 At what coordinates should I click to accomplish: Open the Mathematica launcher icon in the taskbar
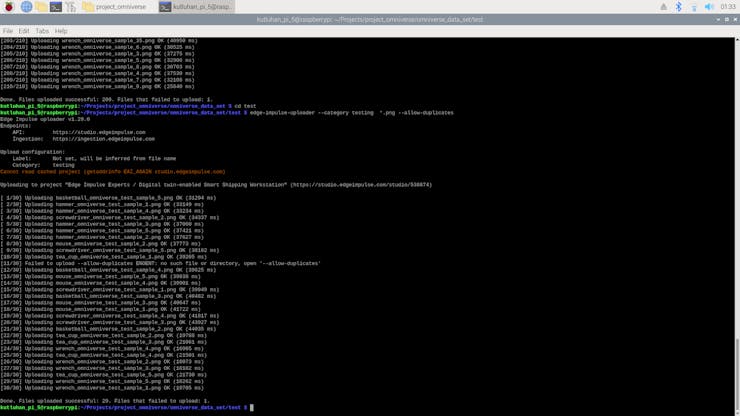(71, 7)
